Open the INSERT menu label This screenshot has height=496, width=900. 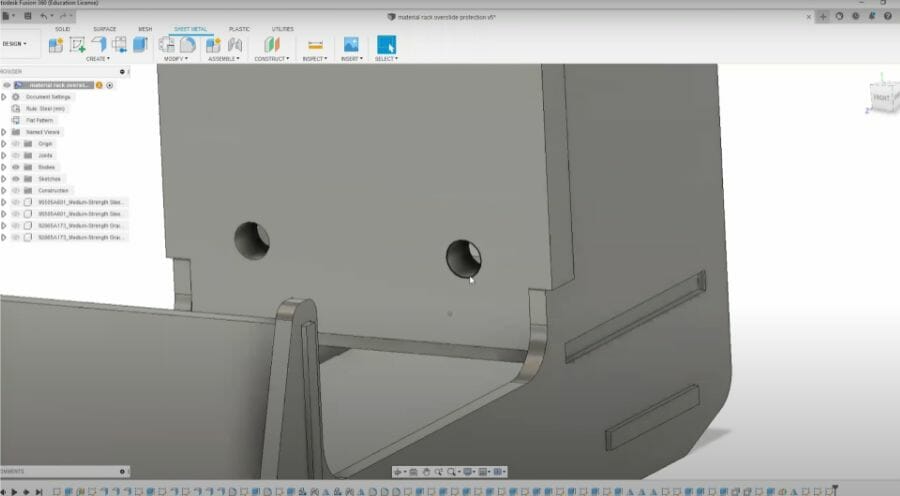352,59
